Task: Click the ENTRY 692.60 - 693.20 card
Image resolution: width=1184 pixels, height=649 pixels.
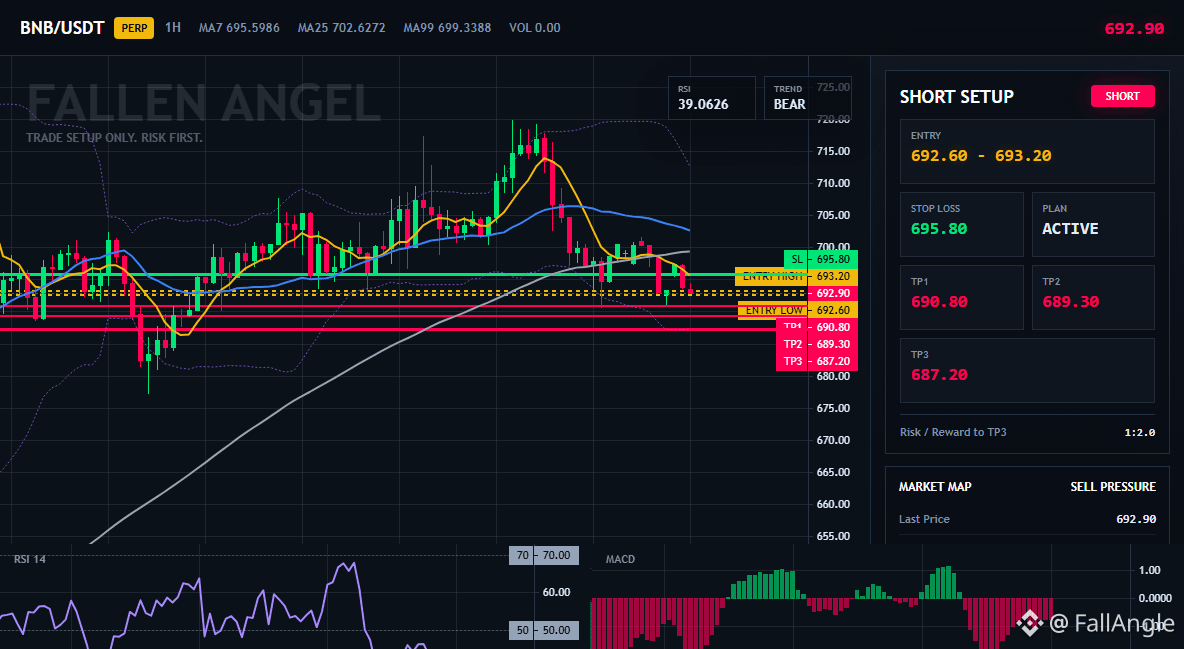Action: point(1027,151)
